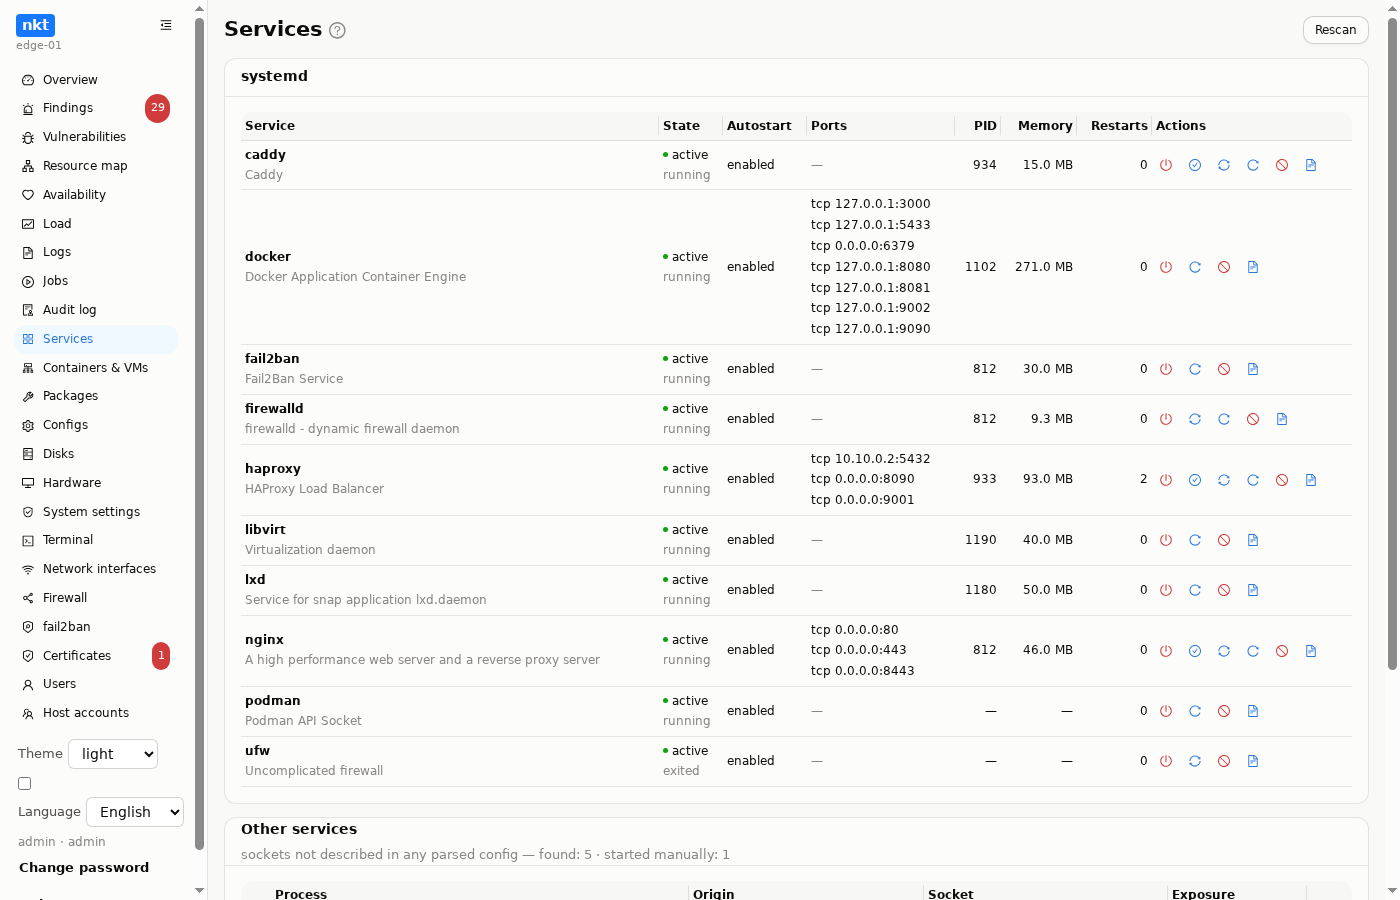
Task: Open the Language dropdown showing English
Action: tap(135, 812)
